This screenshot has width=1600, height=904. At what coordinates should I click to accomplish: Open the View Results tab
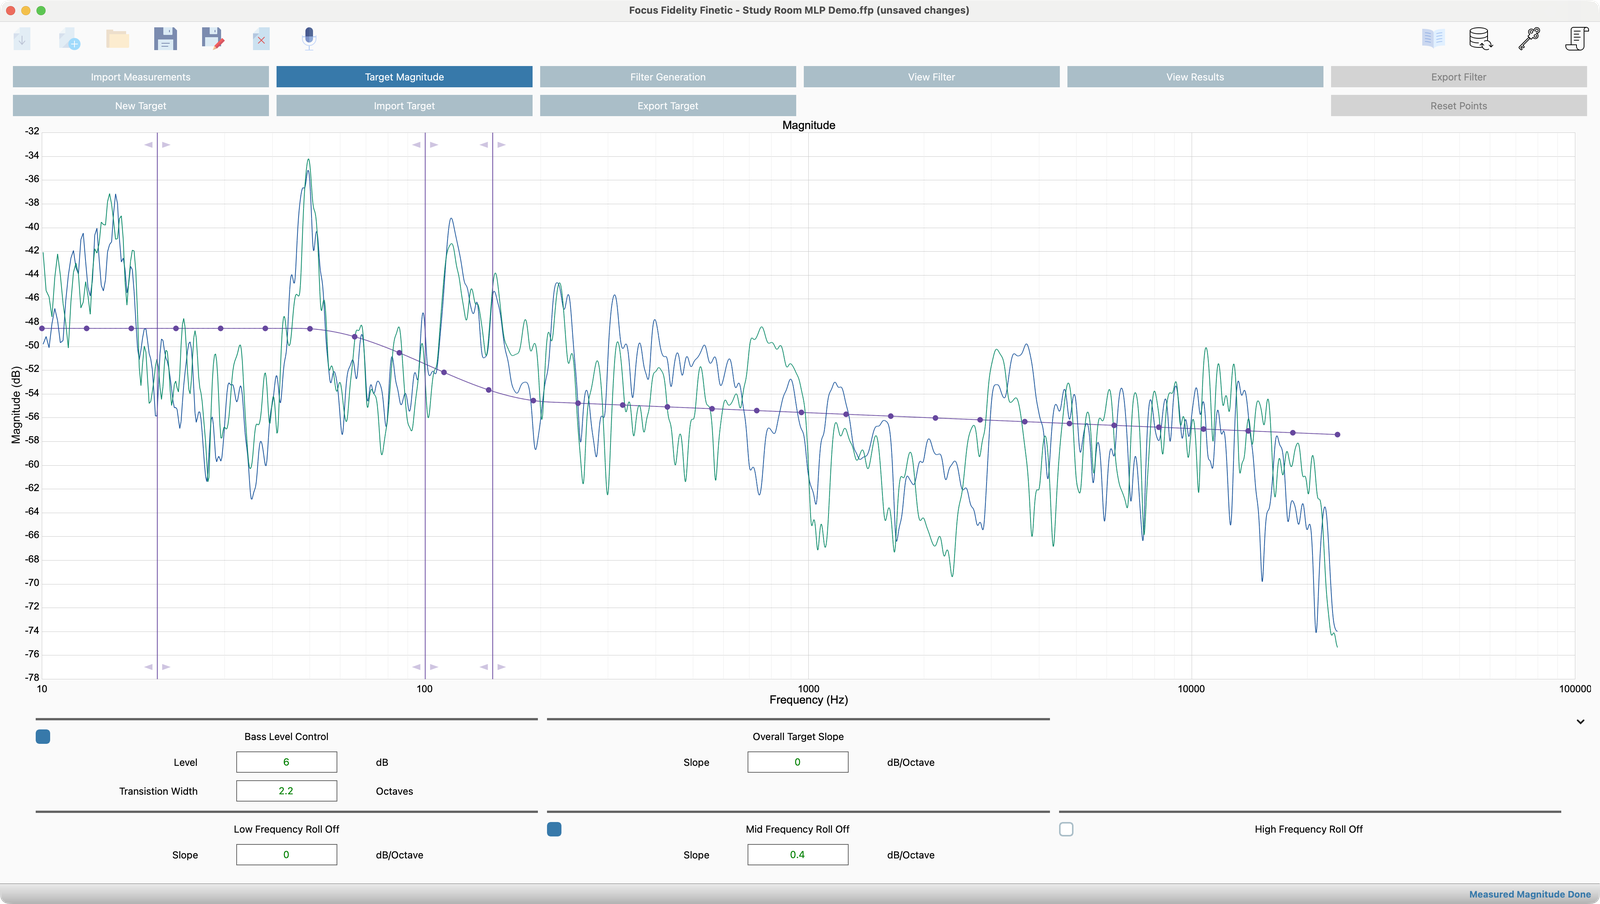1195,77
